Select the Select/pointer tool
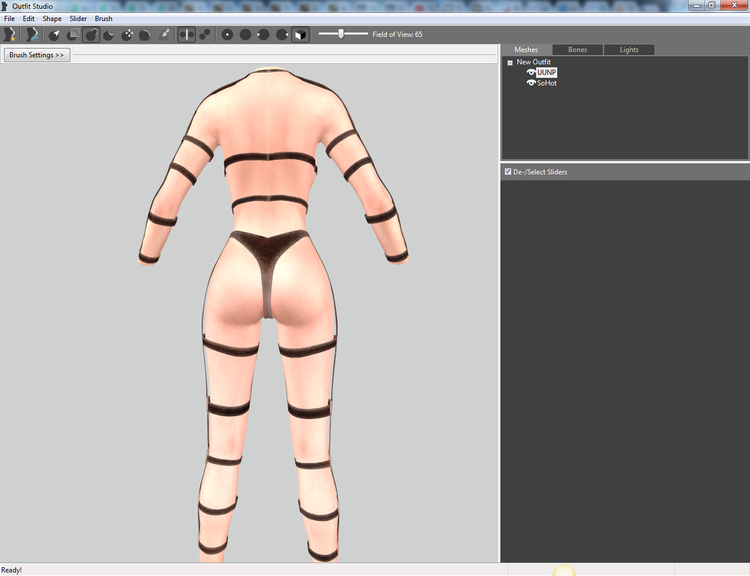The width and height of the screenshot is (750, 576). [55, 34]
